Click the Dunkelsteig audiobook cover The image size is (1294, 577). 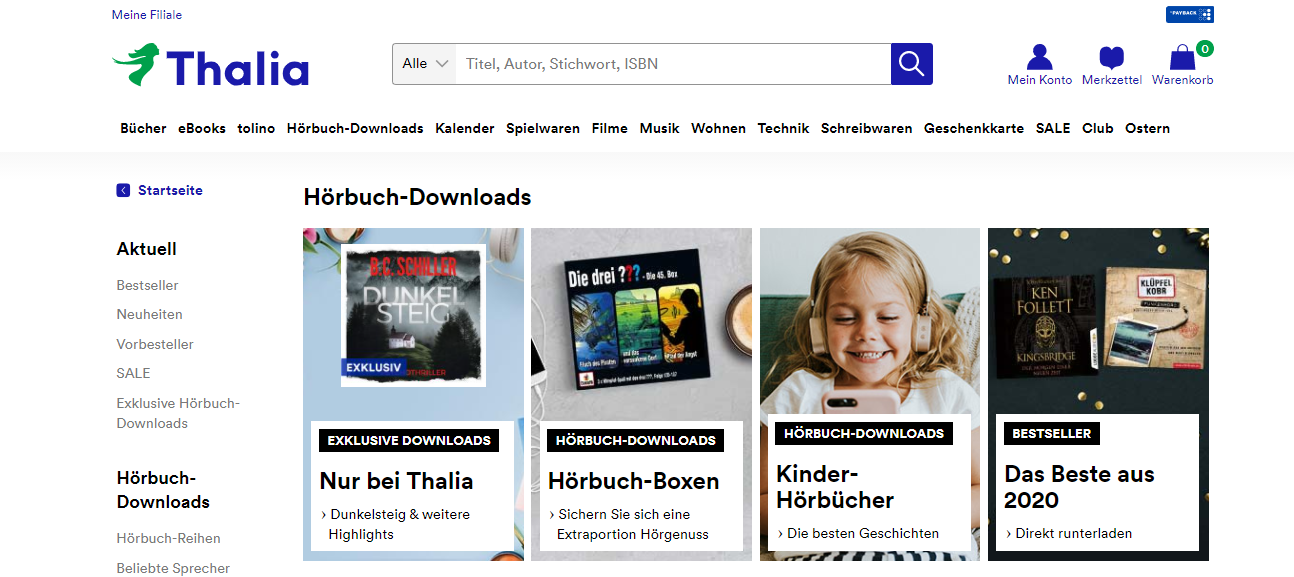click(x=413, y=315)
